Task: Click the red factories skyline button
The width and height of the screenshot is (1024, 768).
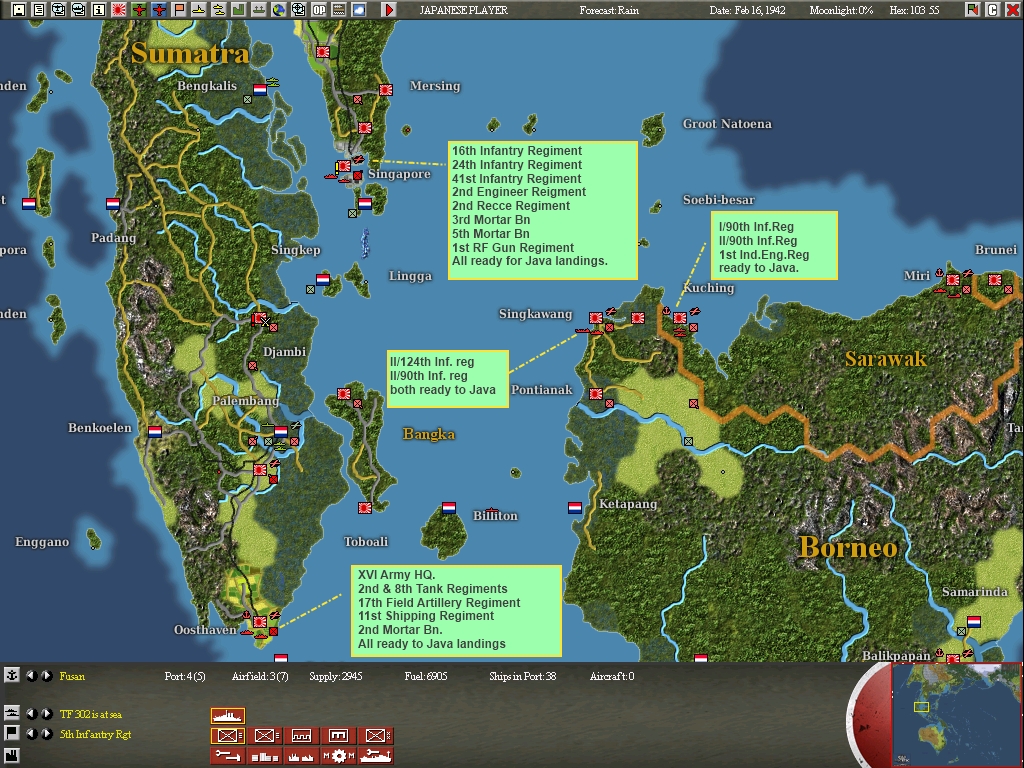Action: pos(302,756)
